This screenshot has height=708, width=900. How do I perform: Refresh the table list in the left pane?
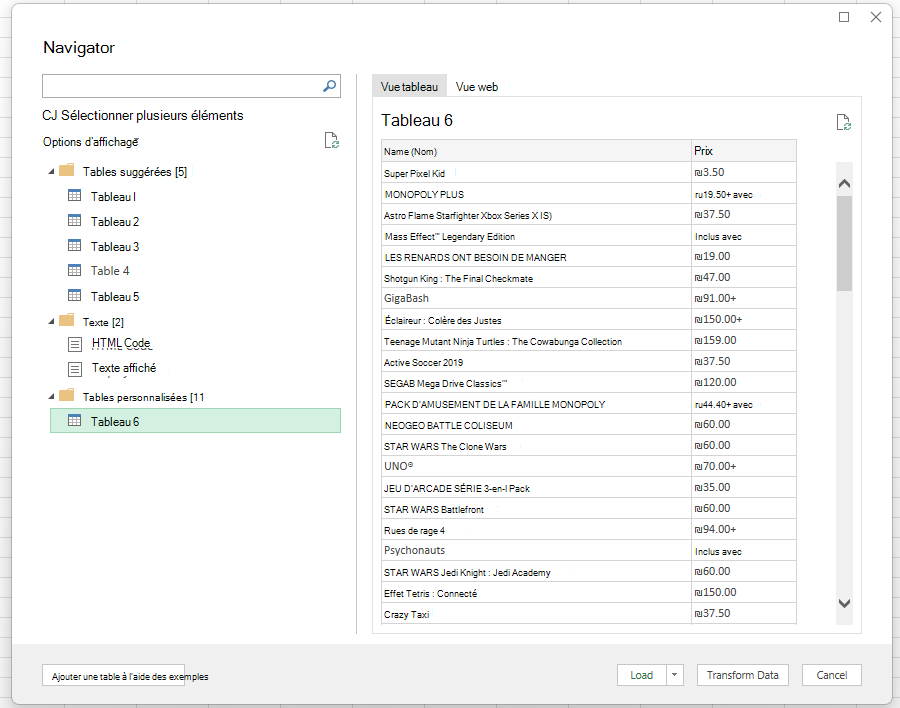tap(332, 140)
